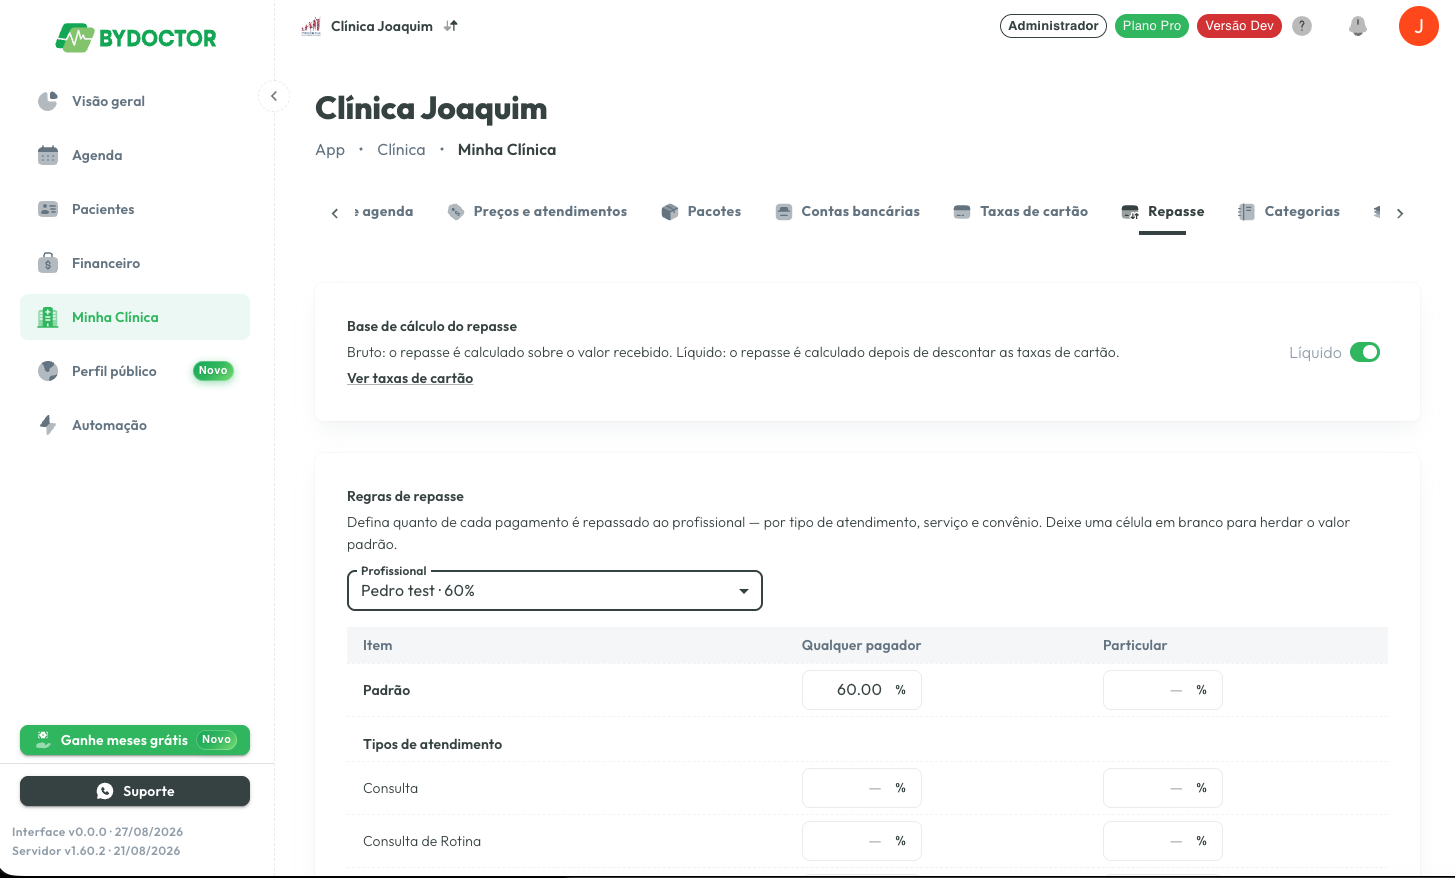
Task: Click the Financeiro money bag icon
Action: 48,263
